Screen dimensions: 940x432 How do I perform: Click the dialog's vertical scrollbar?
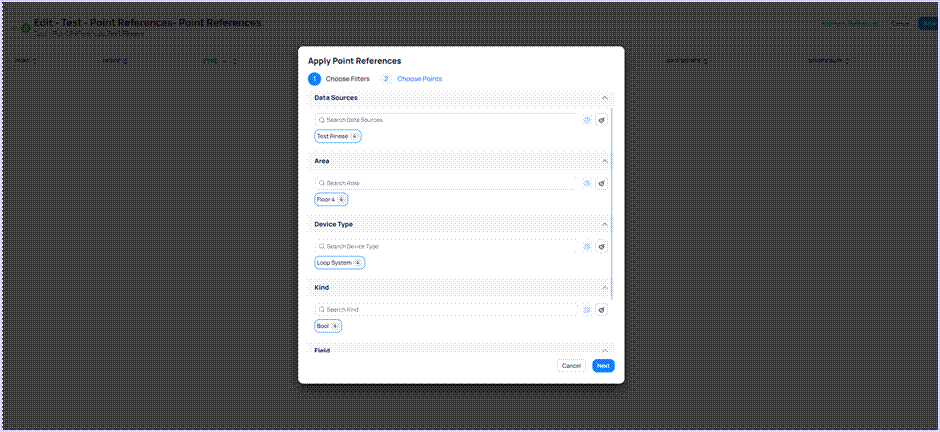(612, 200)
